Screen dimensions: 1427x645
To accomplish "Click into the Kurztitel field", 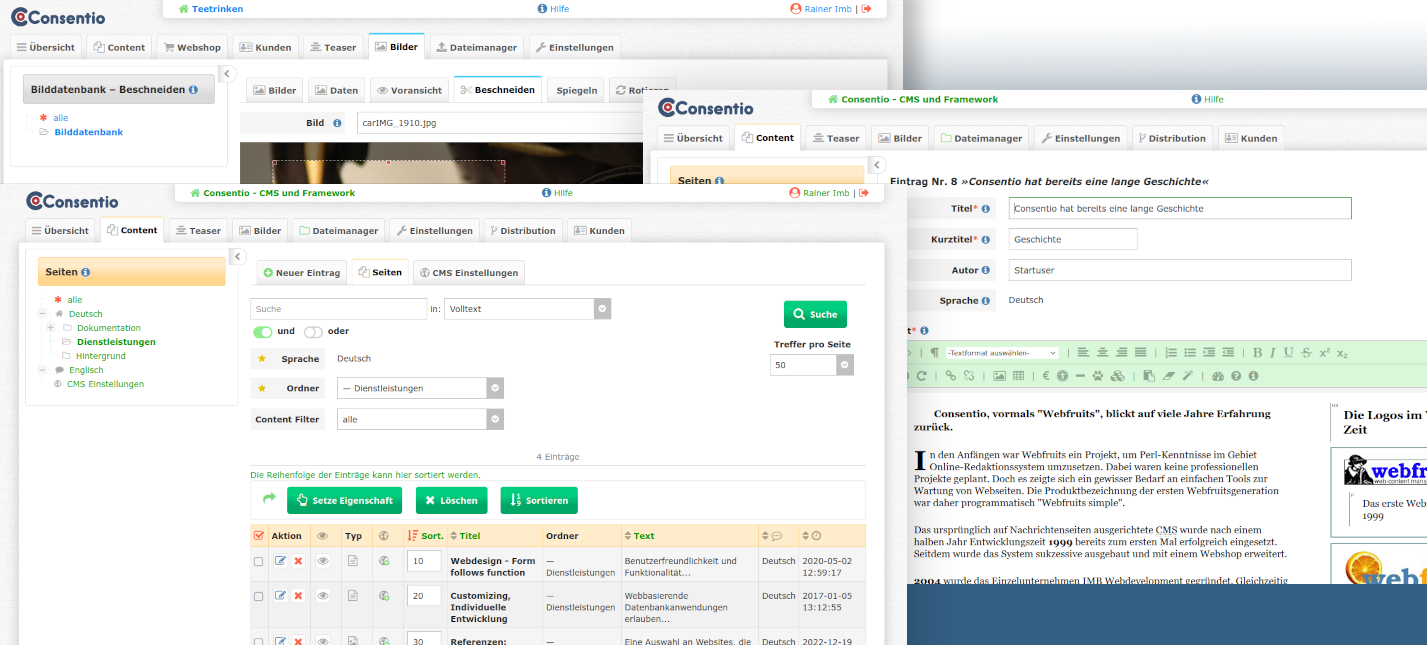I will tap(1073, 240).
